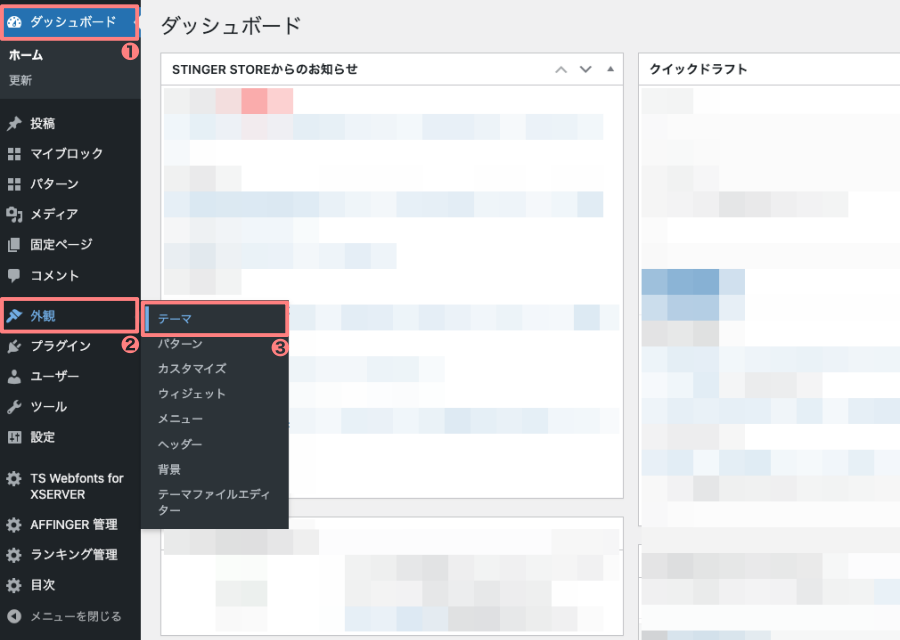
Task: Click the person icon beside ユーザー
Action: coord(14,377)
